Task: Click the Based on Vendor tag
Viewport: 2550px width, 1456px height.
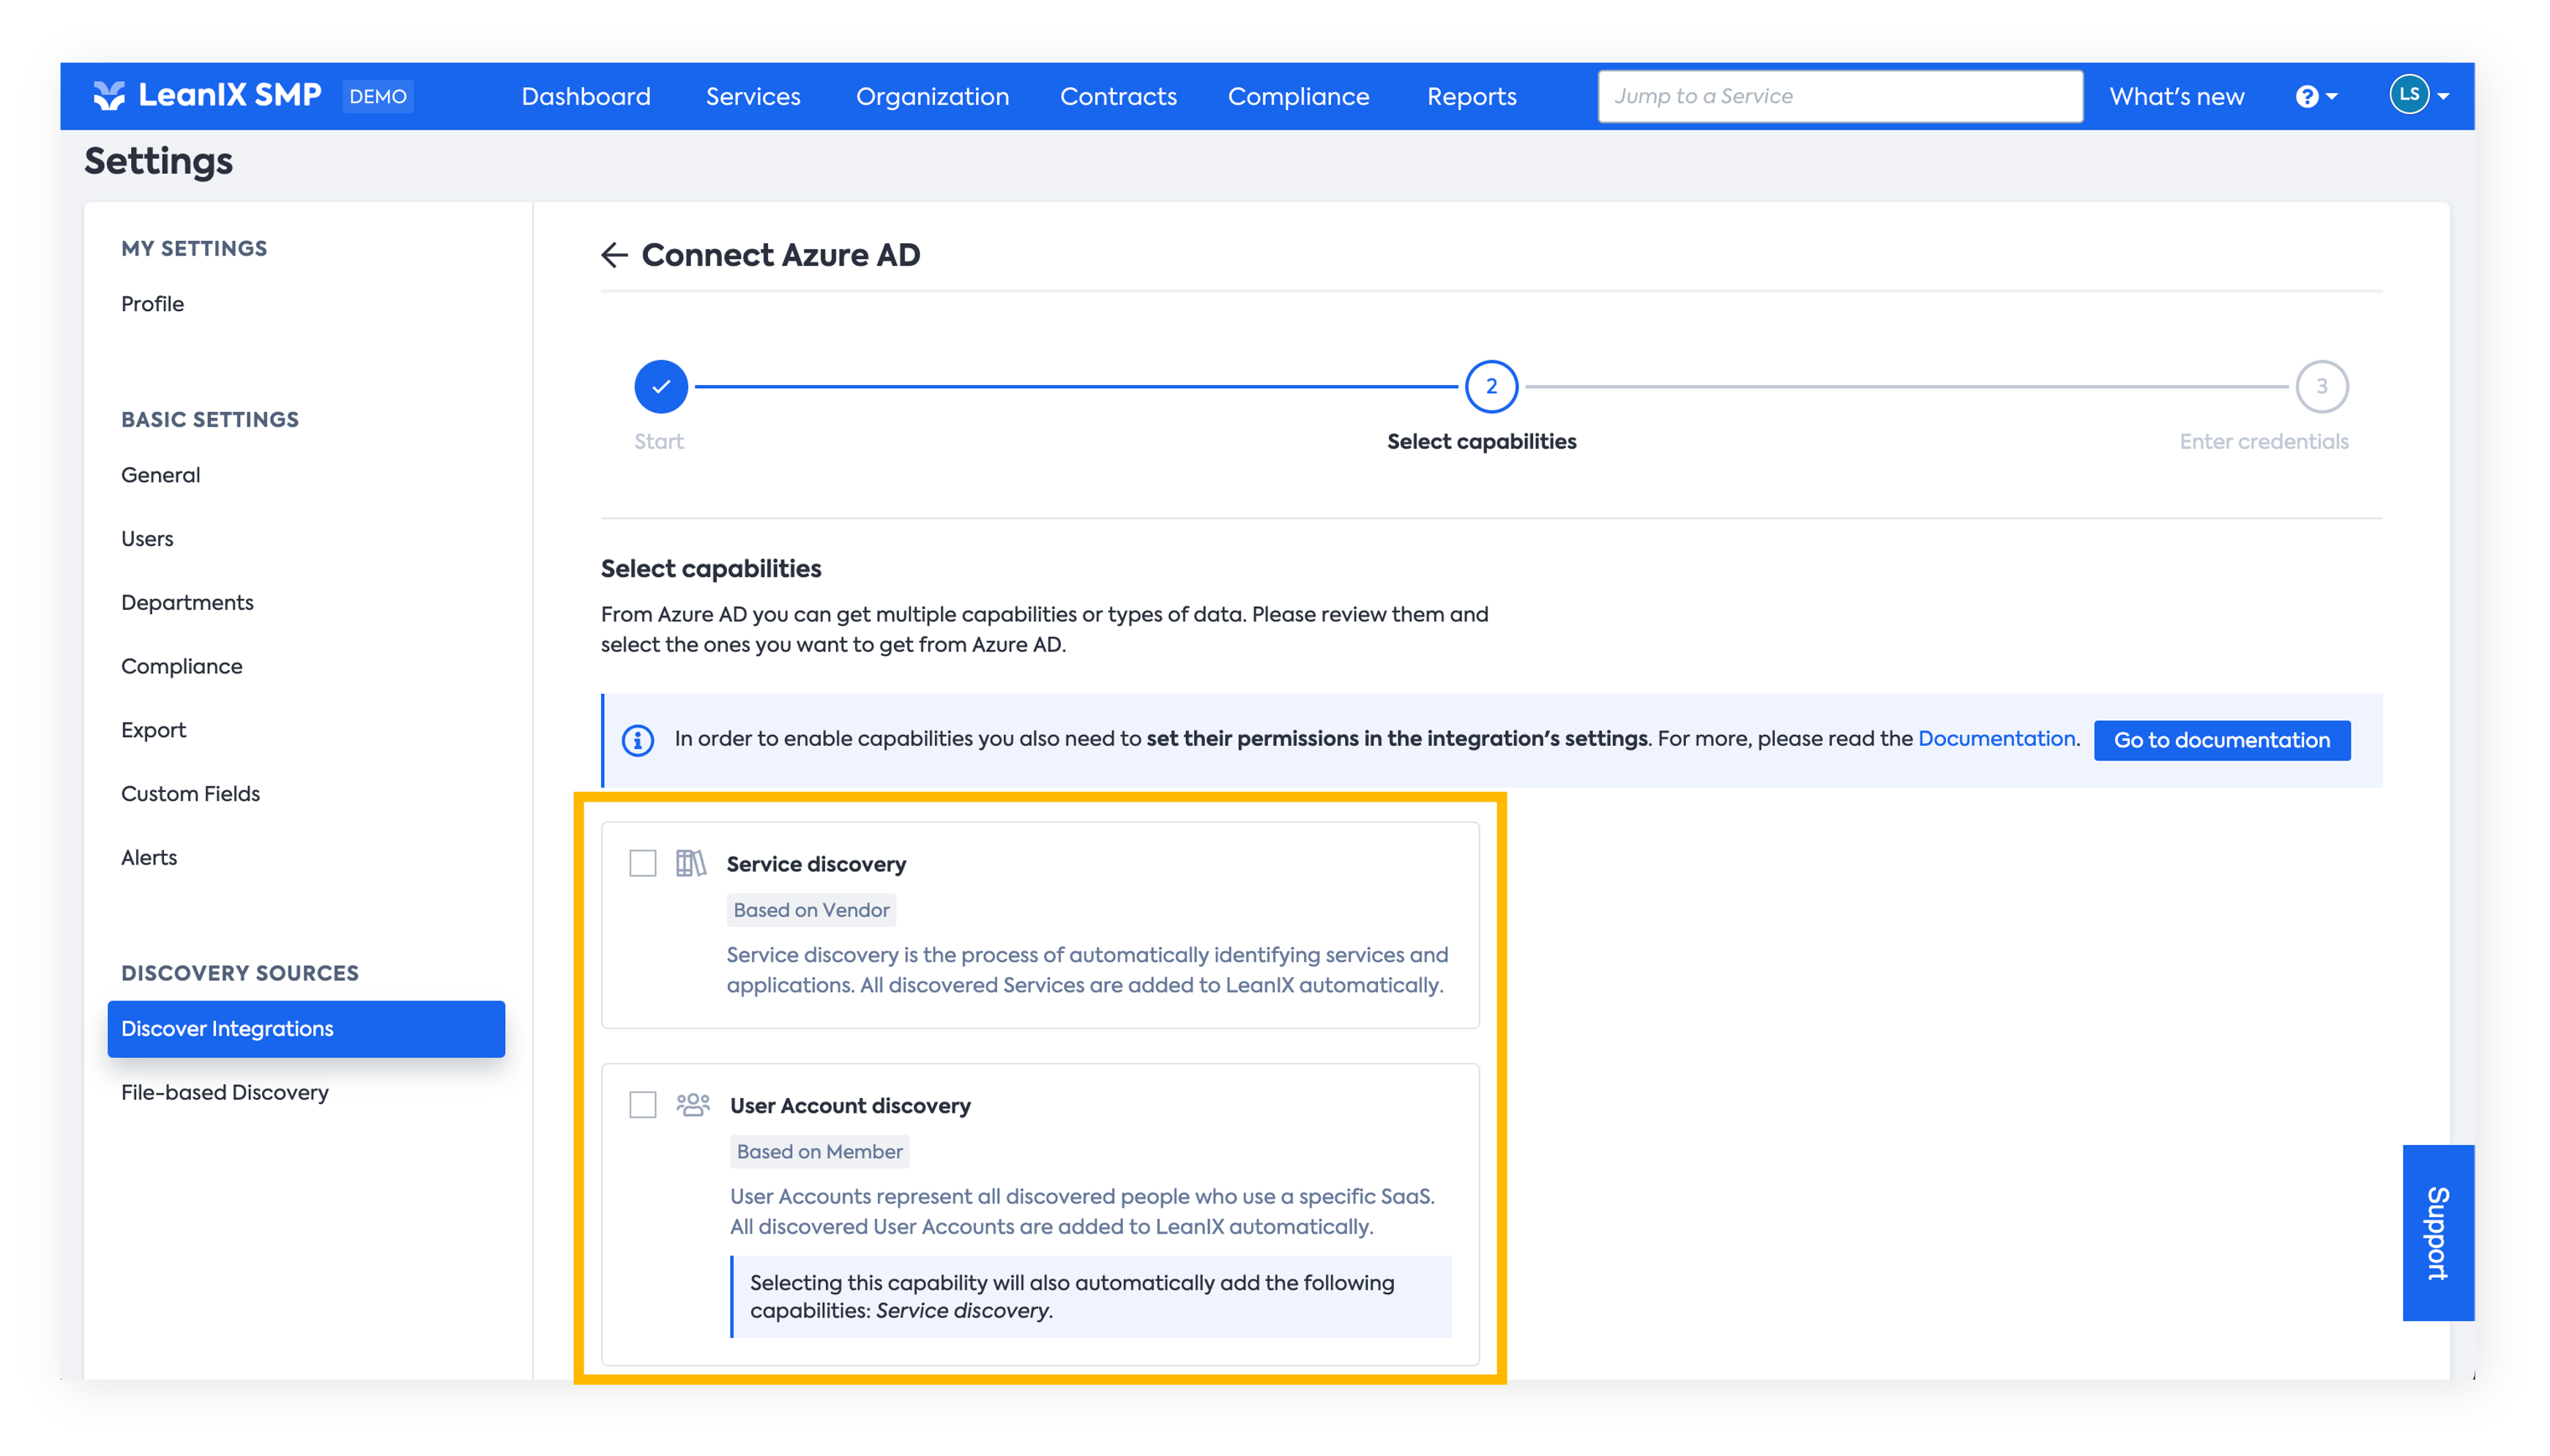Action: (x=811, y=910)
